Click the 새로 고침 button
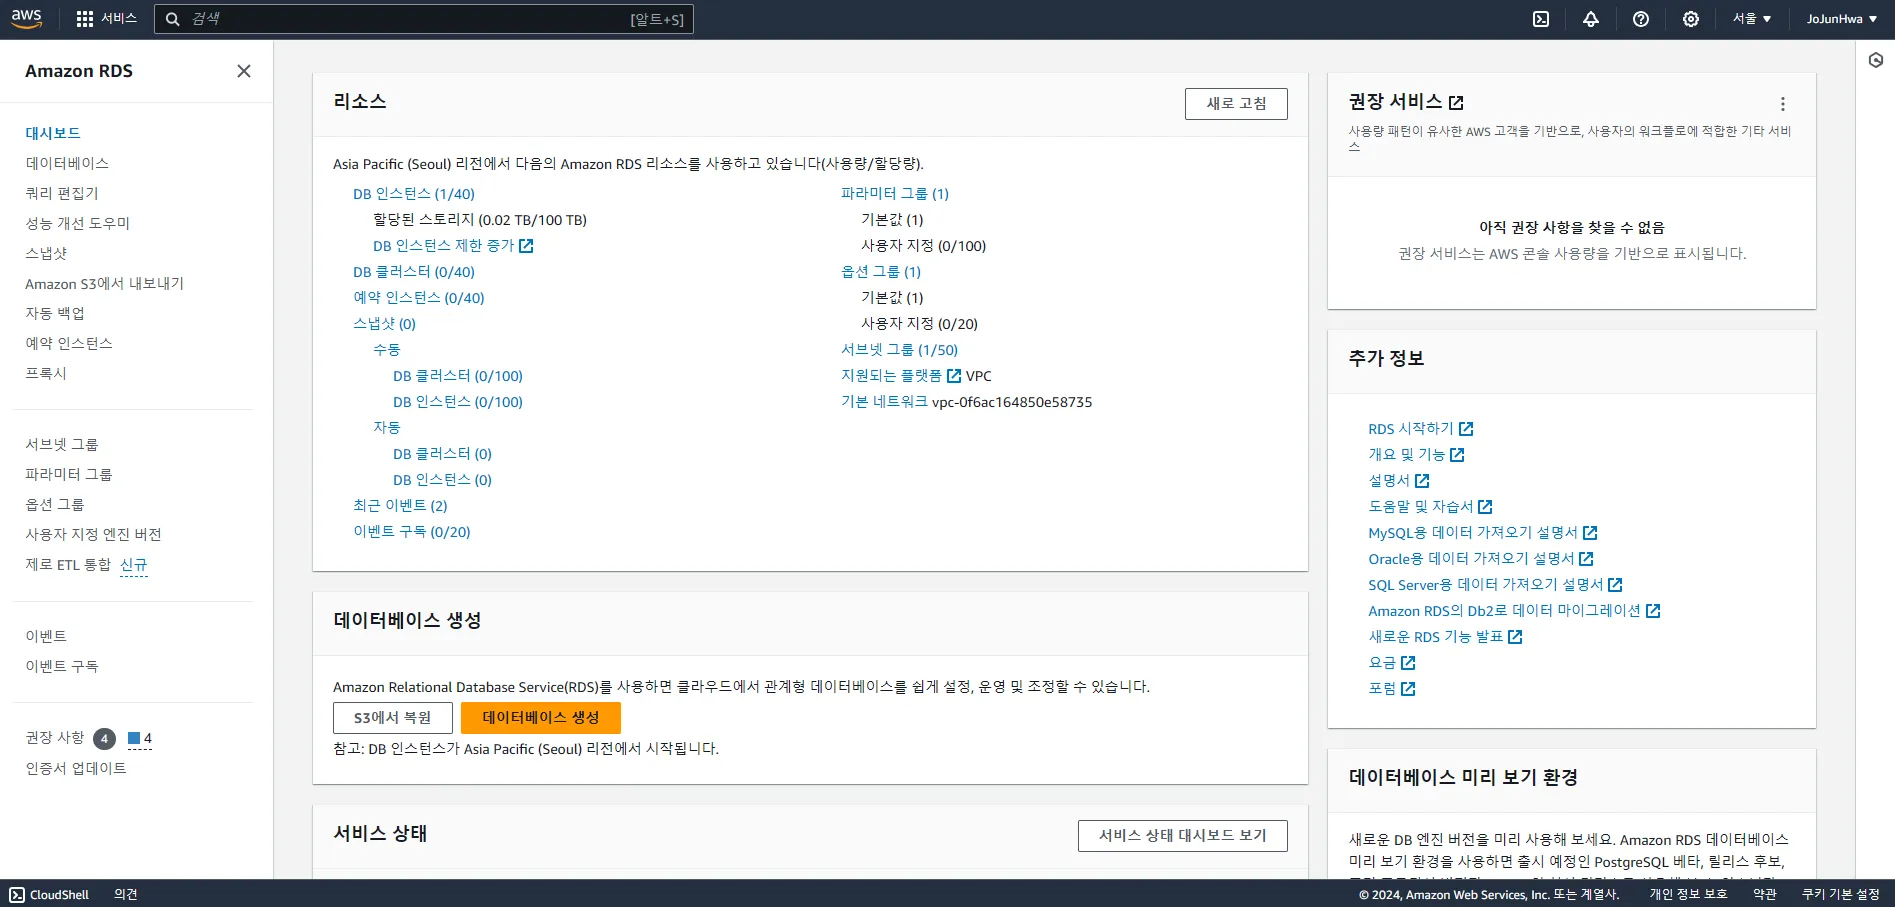1895x907 pixels. [1236, 104]
